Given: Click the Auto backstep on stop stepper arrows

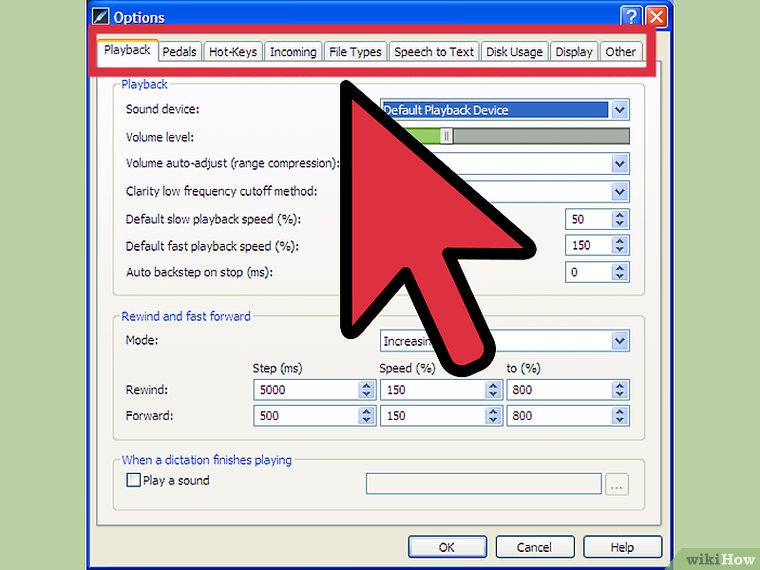Looking at the screenshot, I should 620,272.
